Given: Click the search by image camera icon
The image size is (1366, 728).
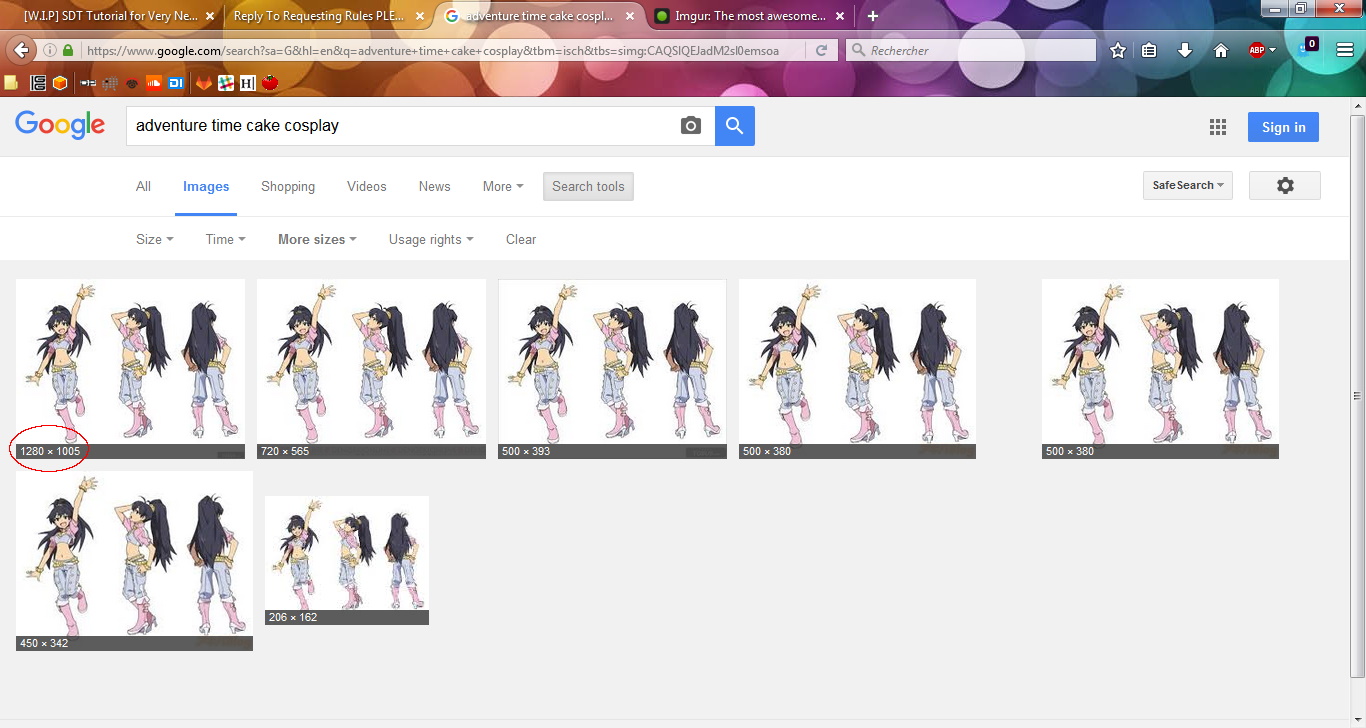Looking at the screenshot, I should [x=690, y=126].
